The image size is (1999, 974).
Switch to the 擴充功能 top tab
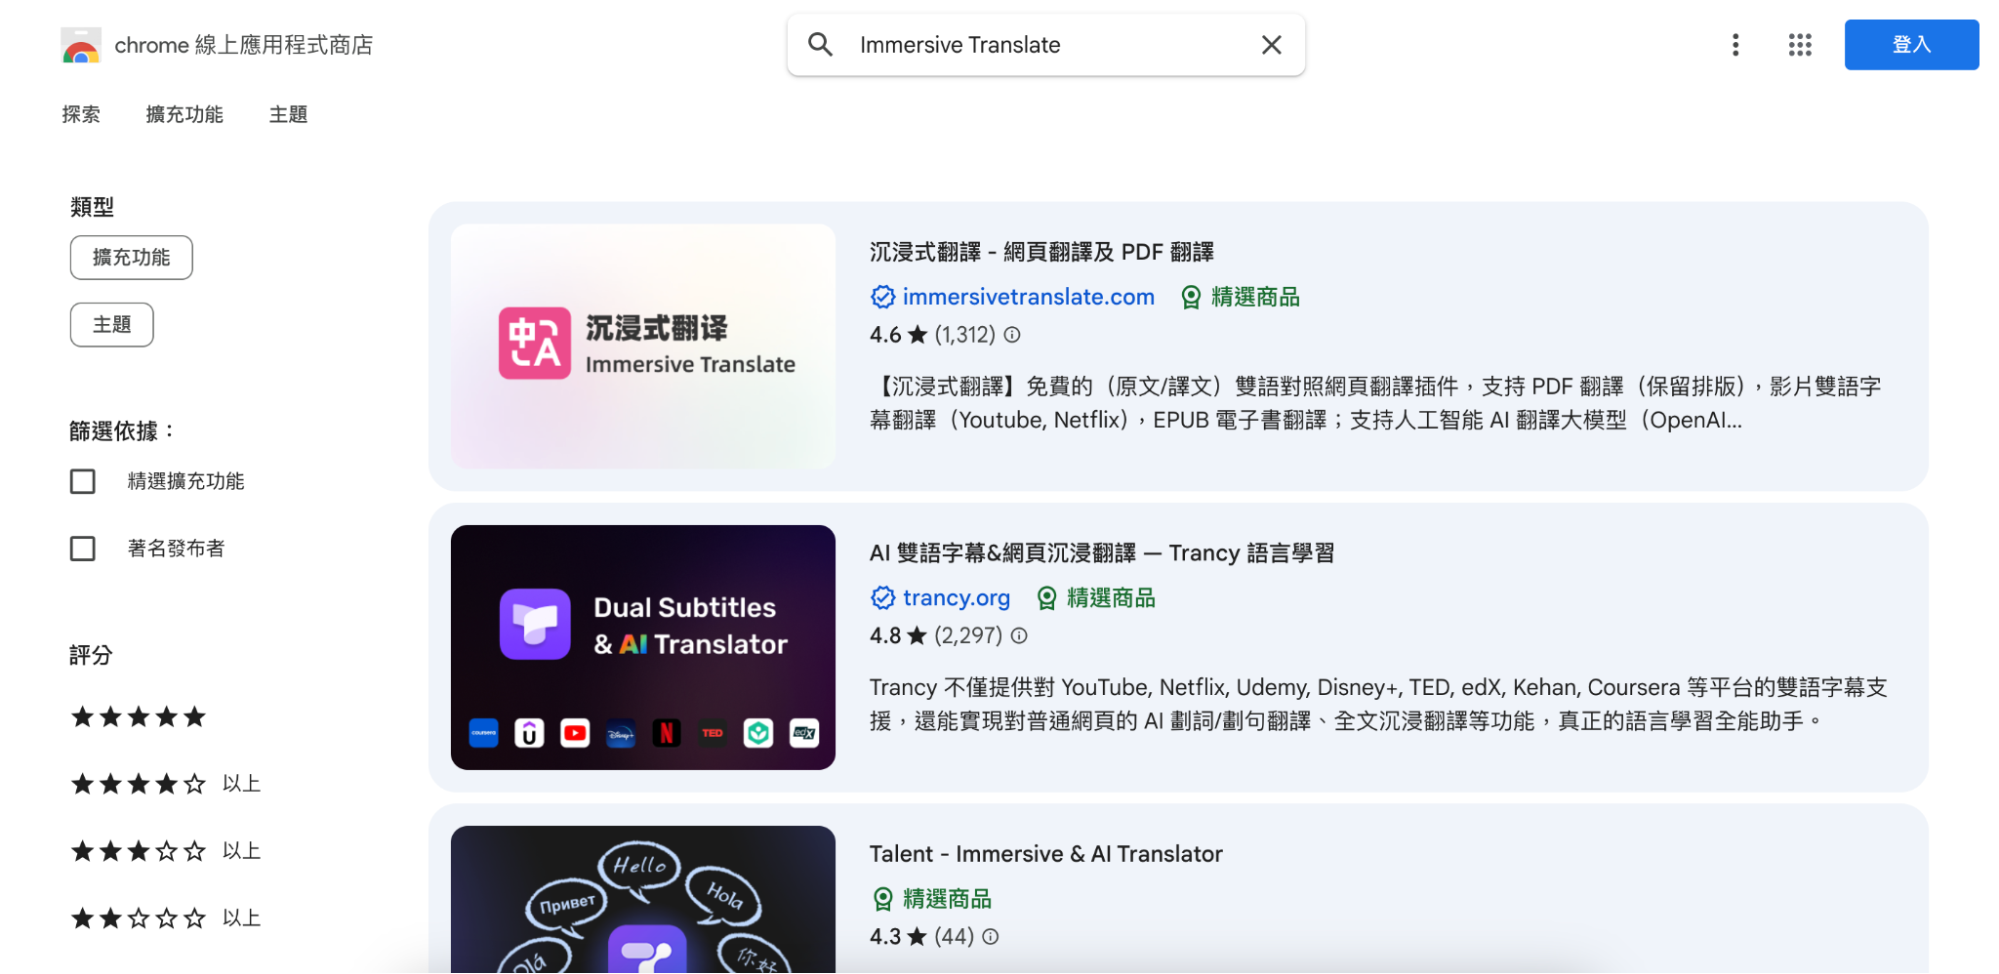184,115
